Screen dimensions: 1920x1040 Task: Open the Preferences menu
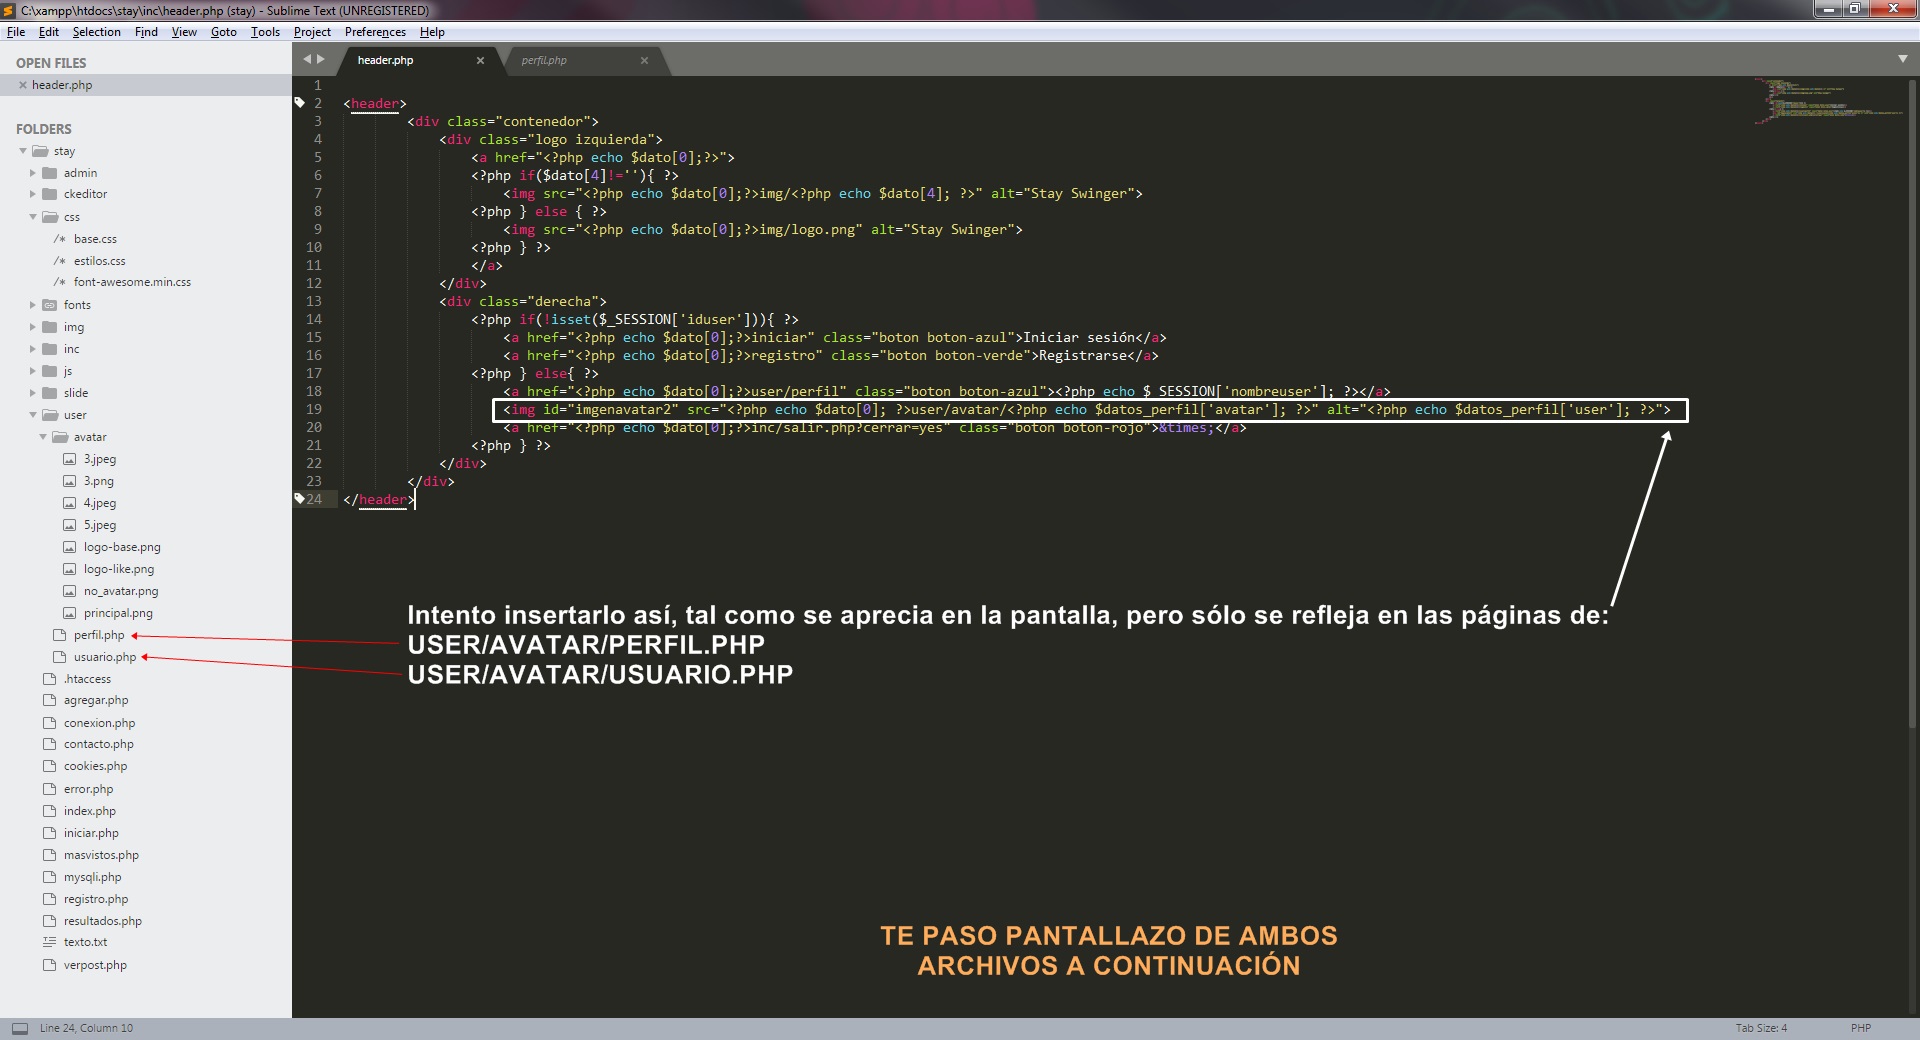point(375,32)
